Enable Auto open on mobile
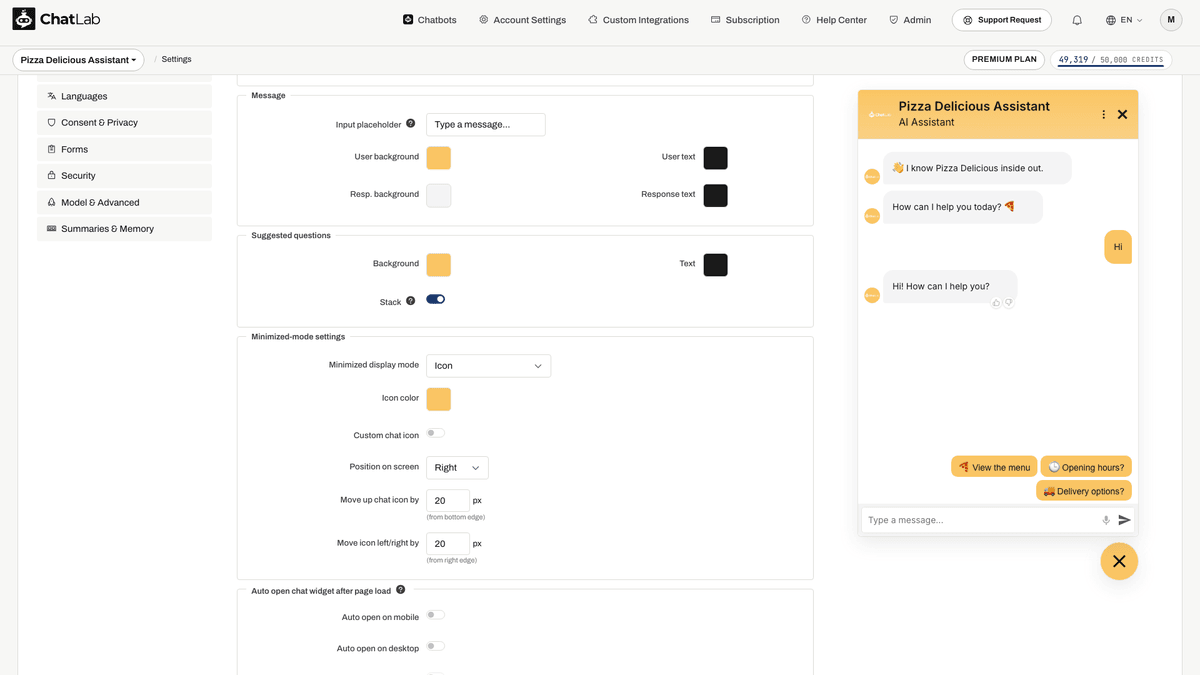This screenshot has height=675, width=1200. click(436, 615)
